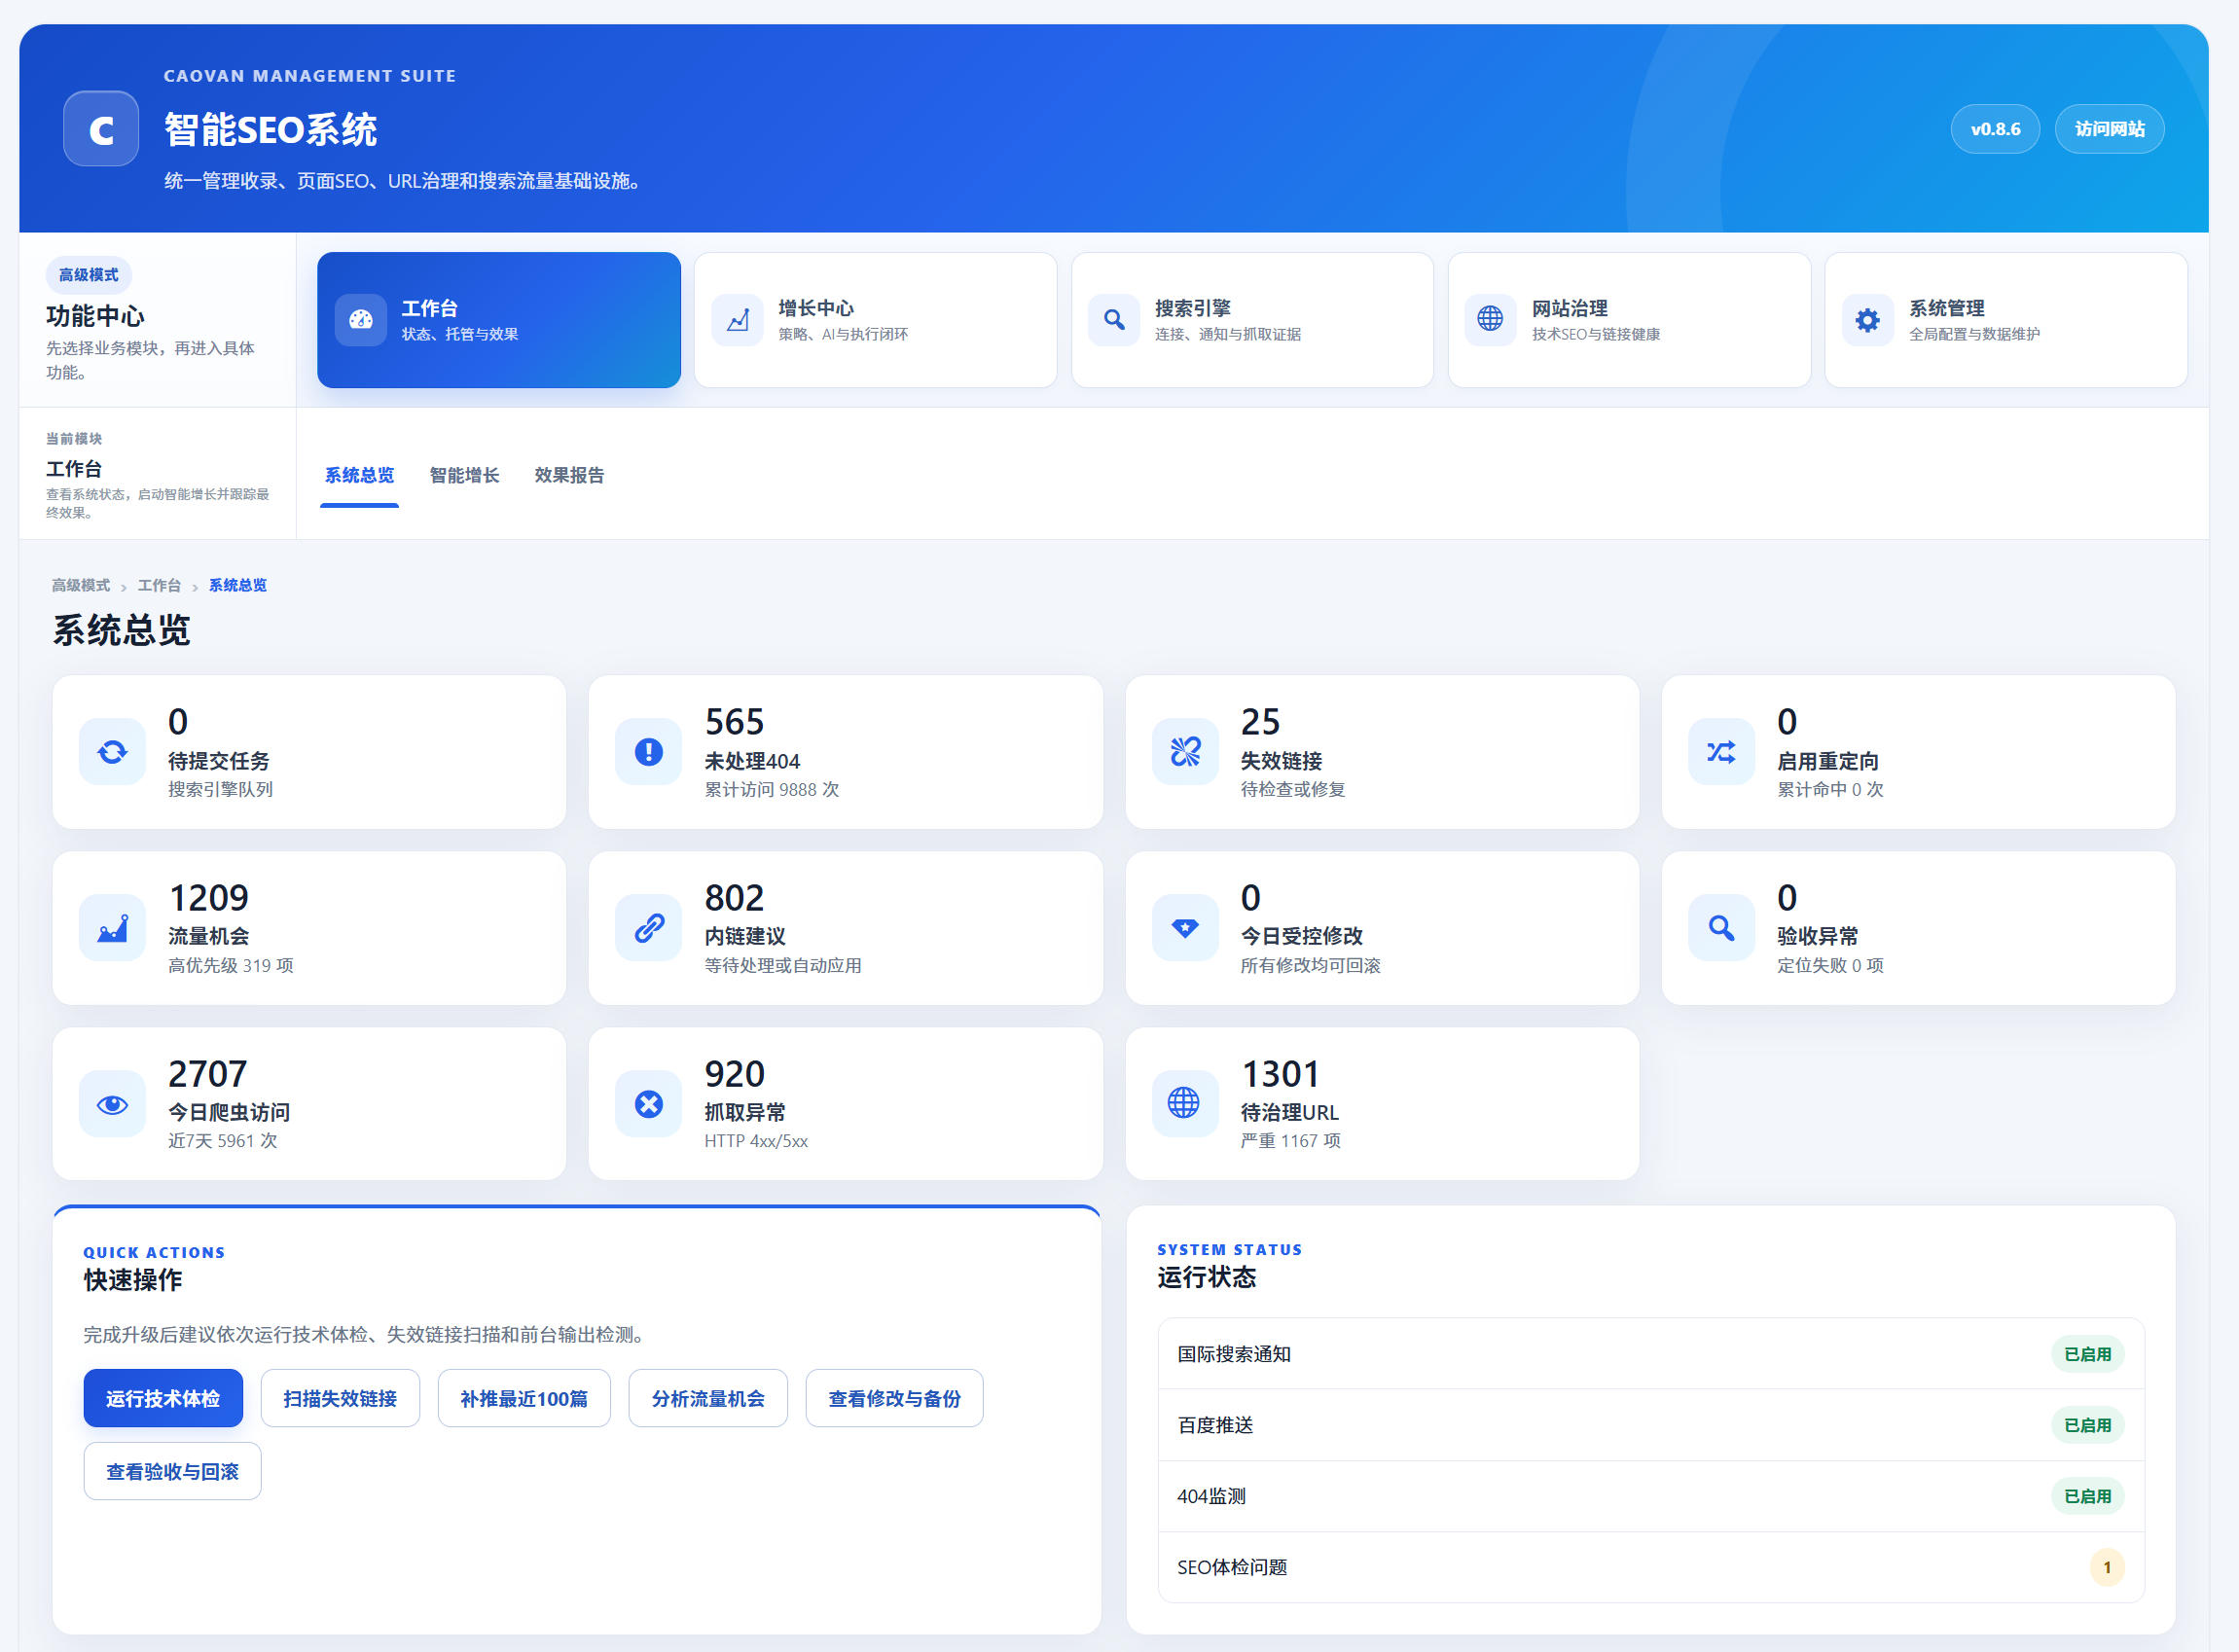The image size is (2239, 1652).
Task: Click the SEO体检问题 count badge
Action: coord(2106,1567)
